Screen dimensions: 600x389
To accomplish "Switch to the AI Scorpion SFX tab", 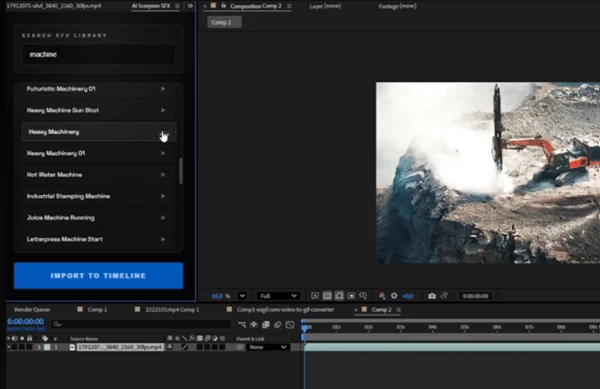I will pyautogui.click(x=151, y=6).
